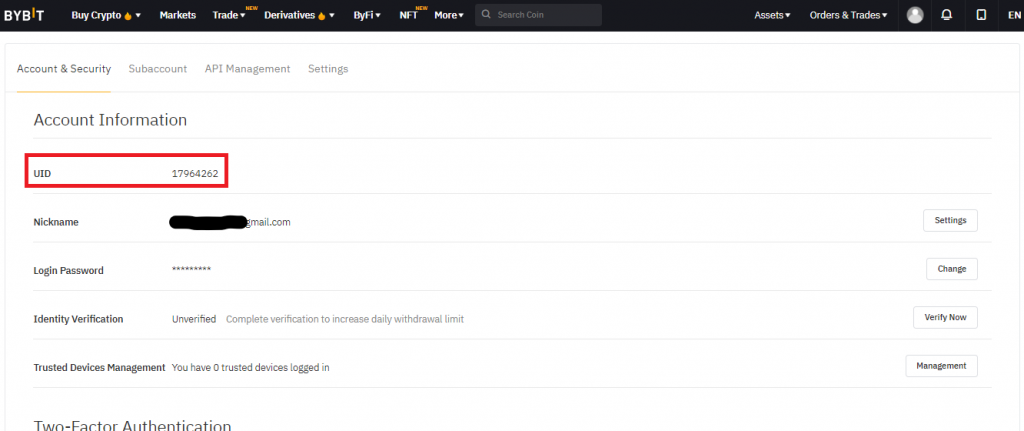1024x431 pixels.
Task: Open the NFT page
Action: click(x=408, y=15)
